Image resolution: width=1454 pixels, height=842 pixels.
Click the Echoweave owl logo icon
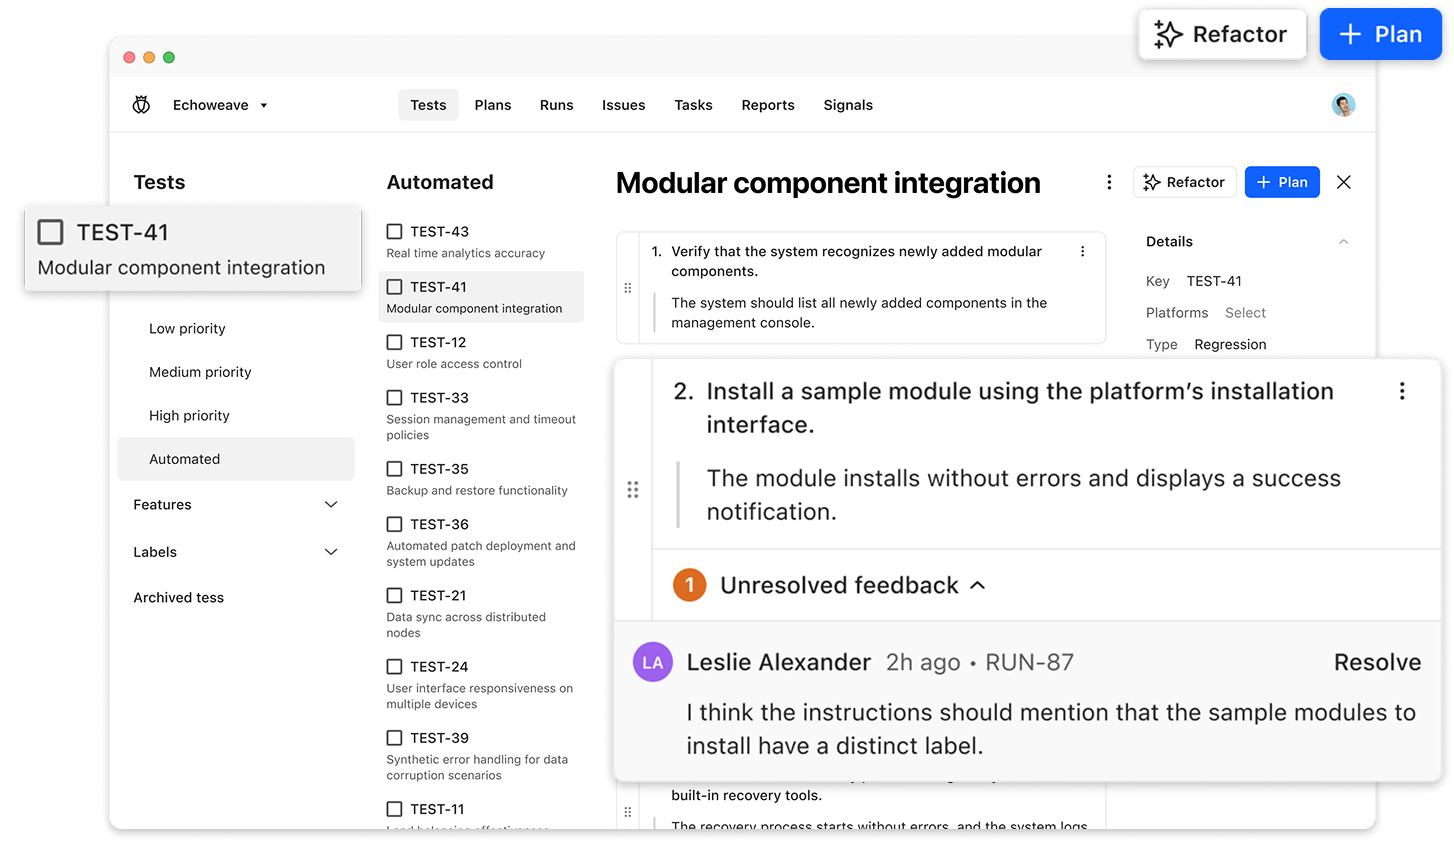click(141, 104)
